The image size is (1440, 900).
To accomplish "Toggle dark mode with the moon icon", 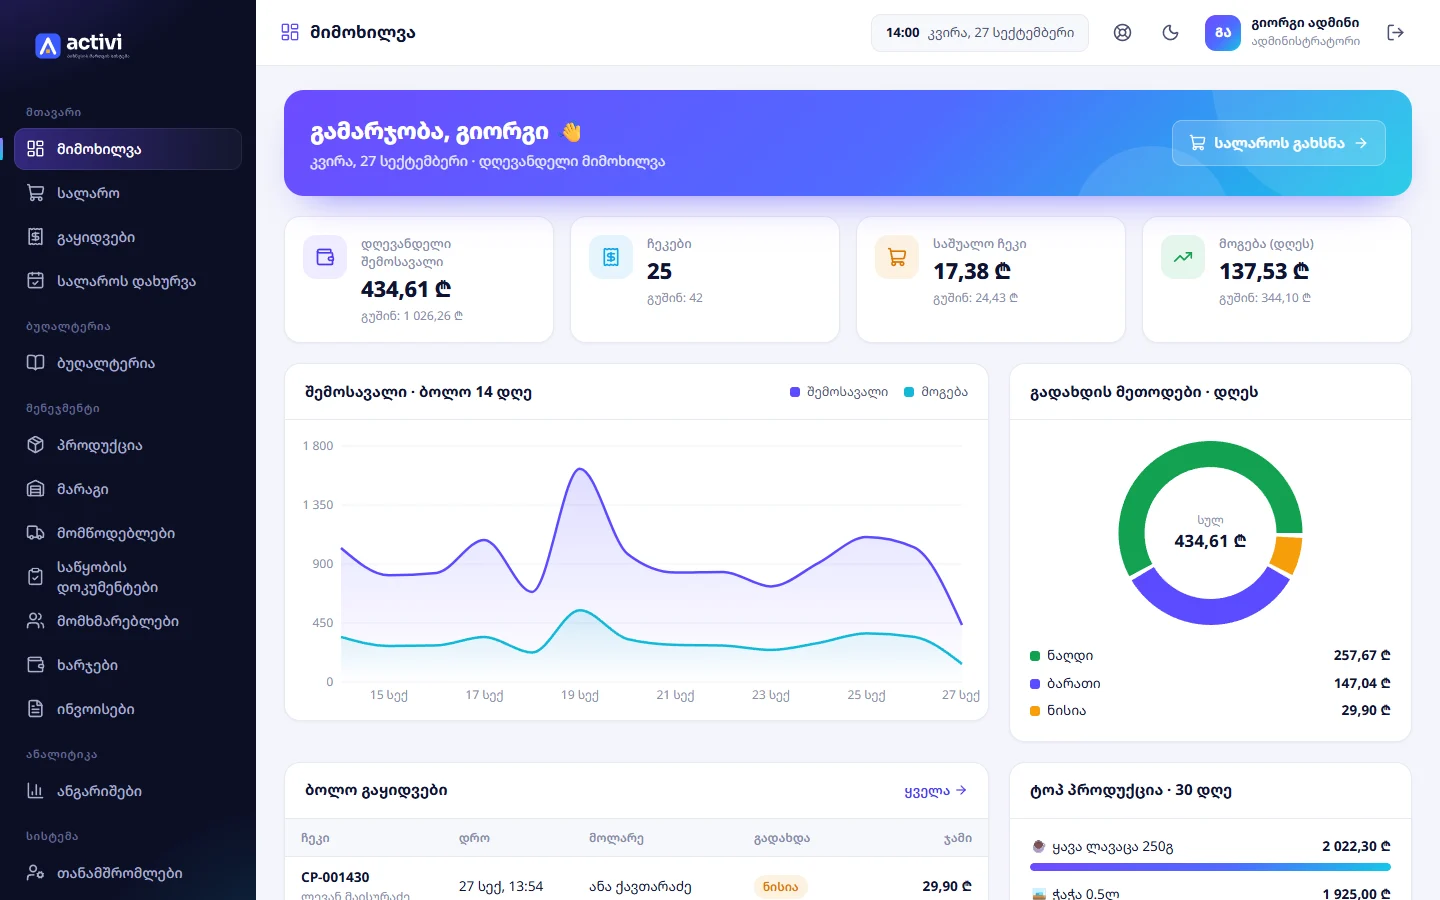I will (x=1170, y=33).
